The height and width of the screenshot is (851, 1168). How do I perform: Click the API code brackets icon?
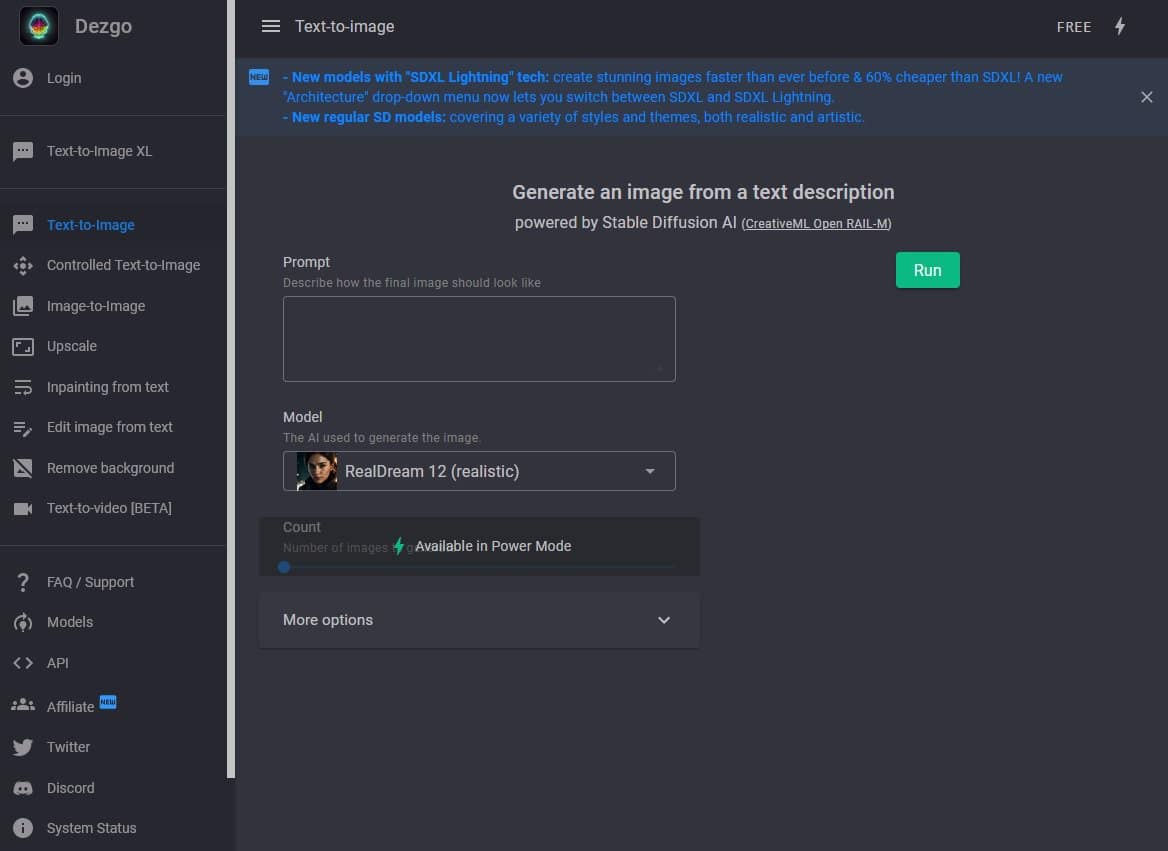click(x=23, y=662)
